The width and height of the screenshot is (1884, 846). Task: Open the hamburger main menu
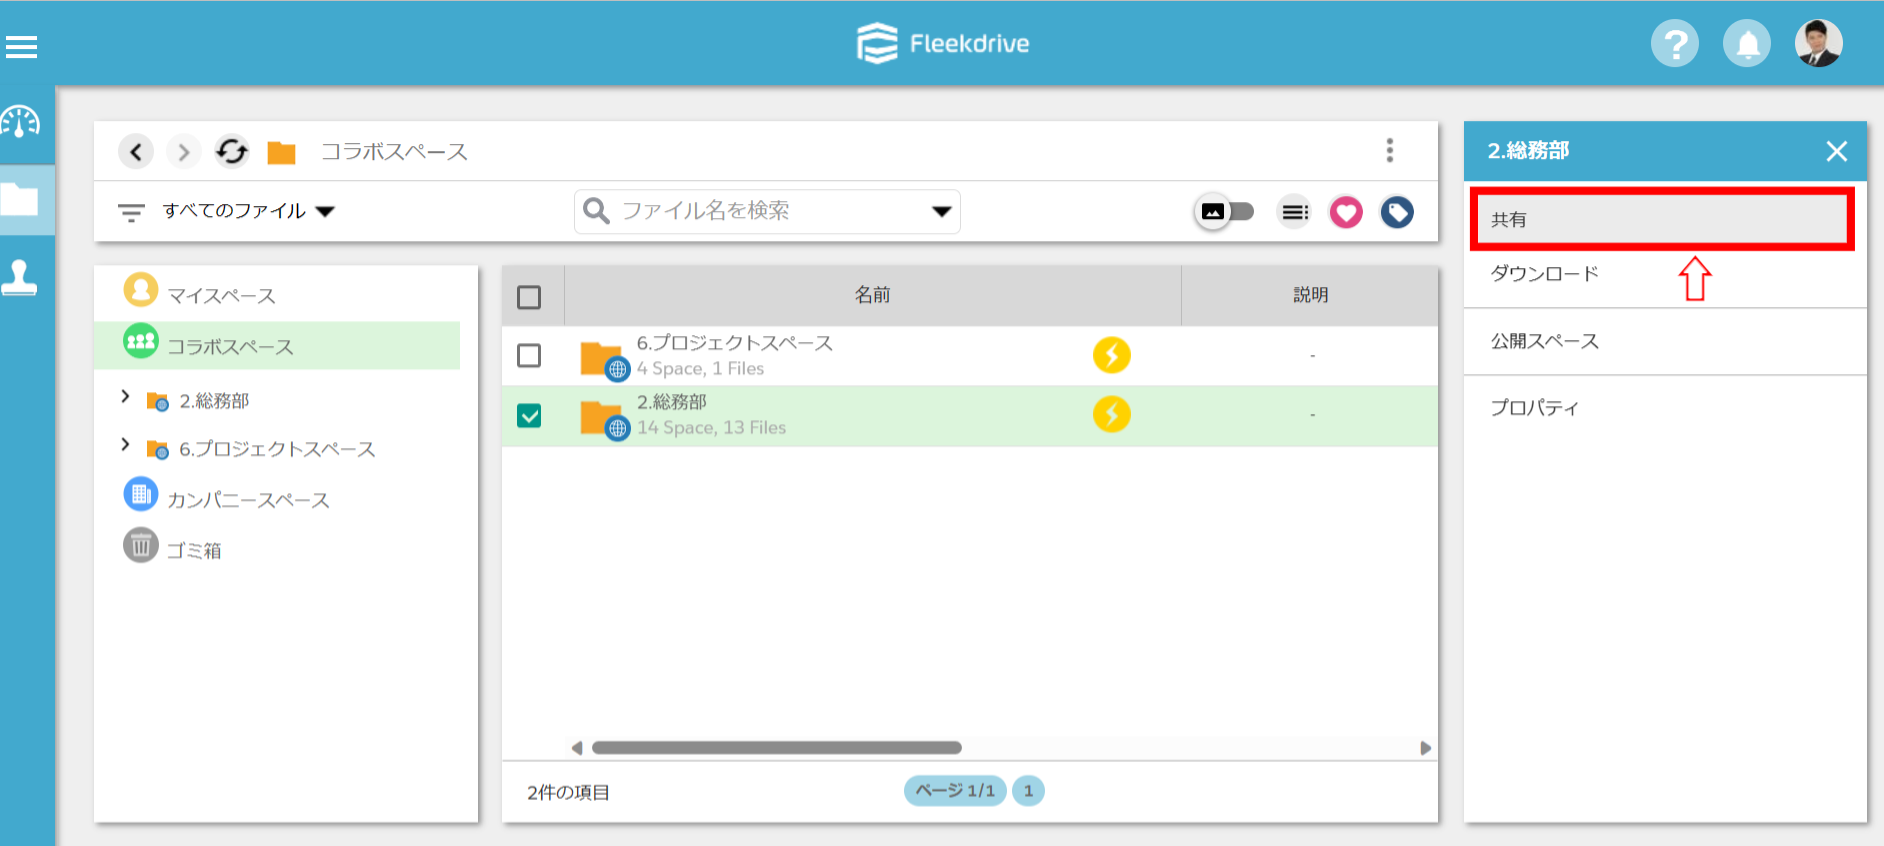coord(21,47)
